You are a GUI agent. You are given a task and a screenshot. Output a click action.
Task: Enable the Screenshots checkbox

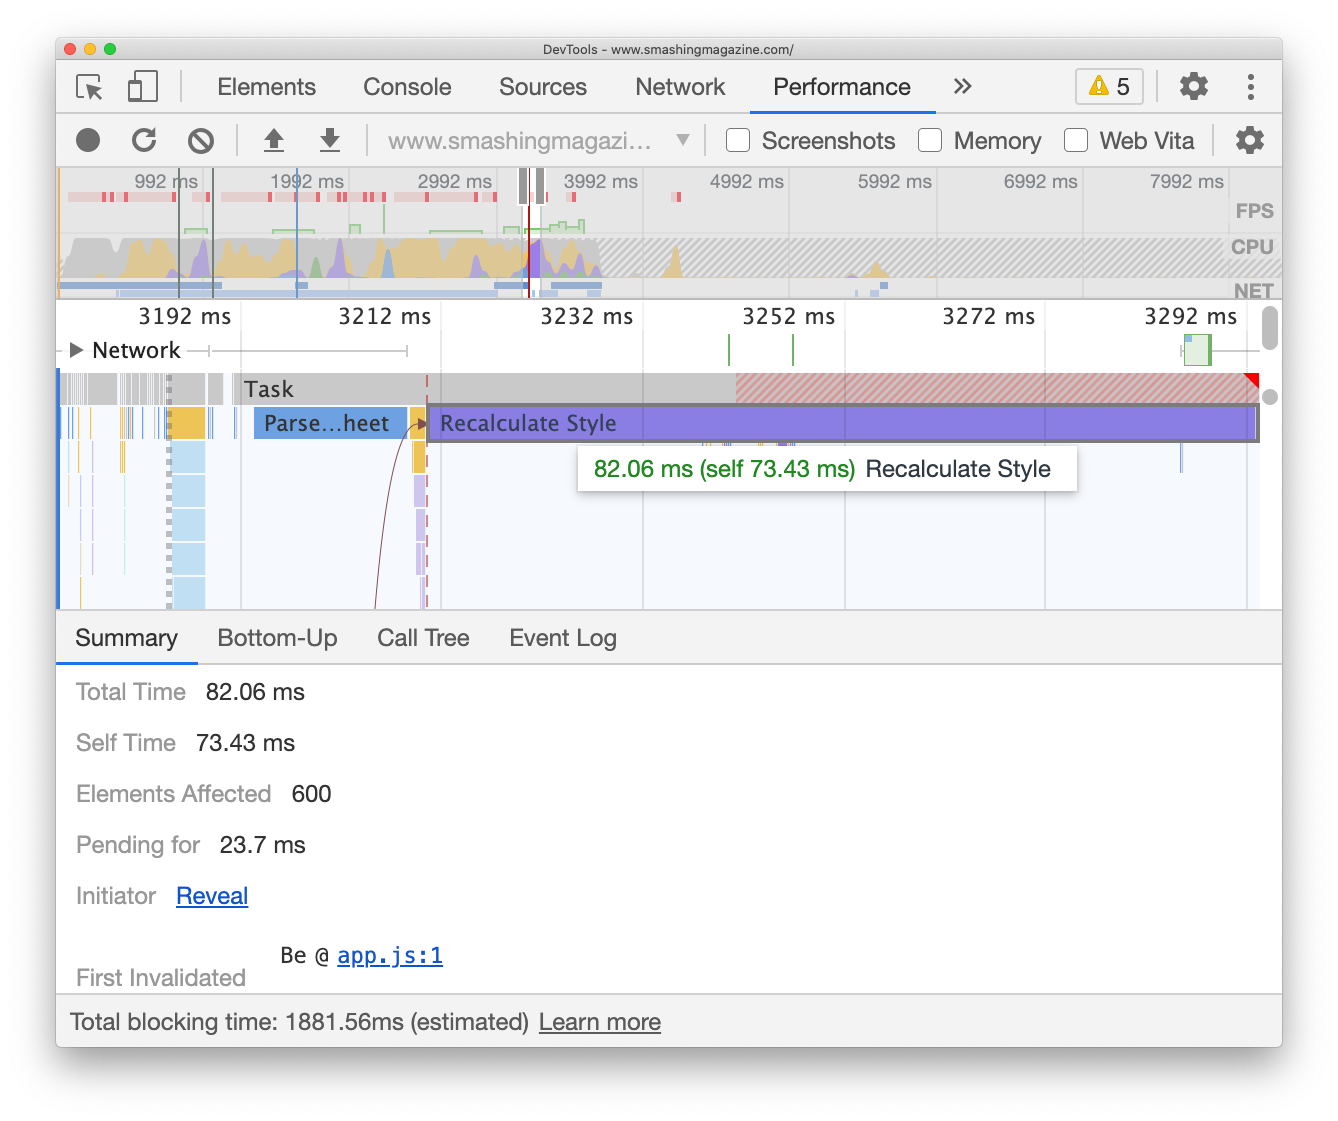(x=738, y=141)
